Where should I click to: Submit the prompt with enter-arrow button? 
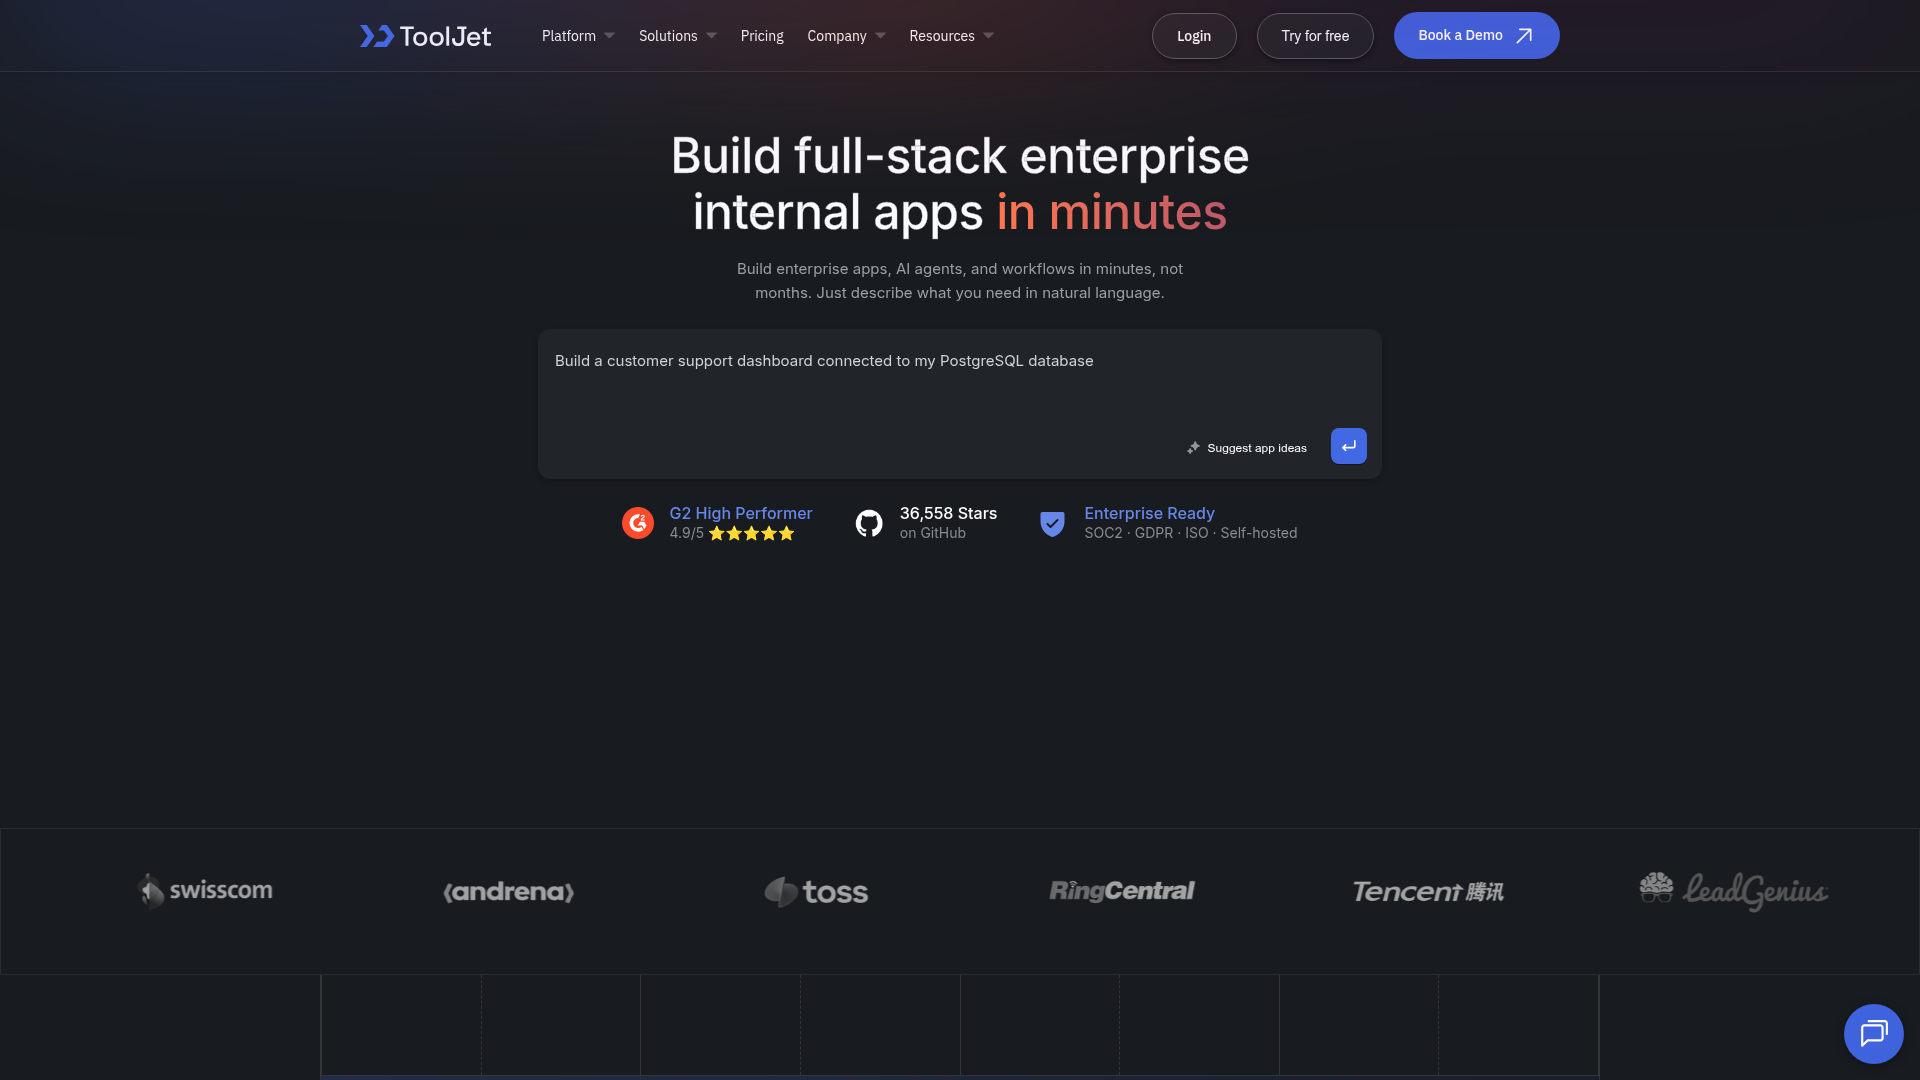pyautogui.click(x=1348, y=446)
